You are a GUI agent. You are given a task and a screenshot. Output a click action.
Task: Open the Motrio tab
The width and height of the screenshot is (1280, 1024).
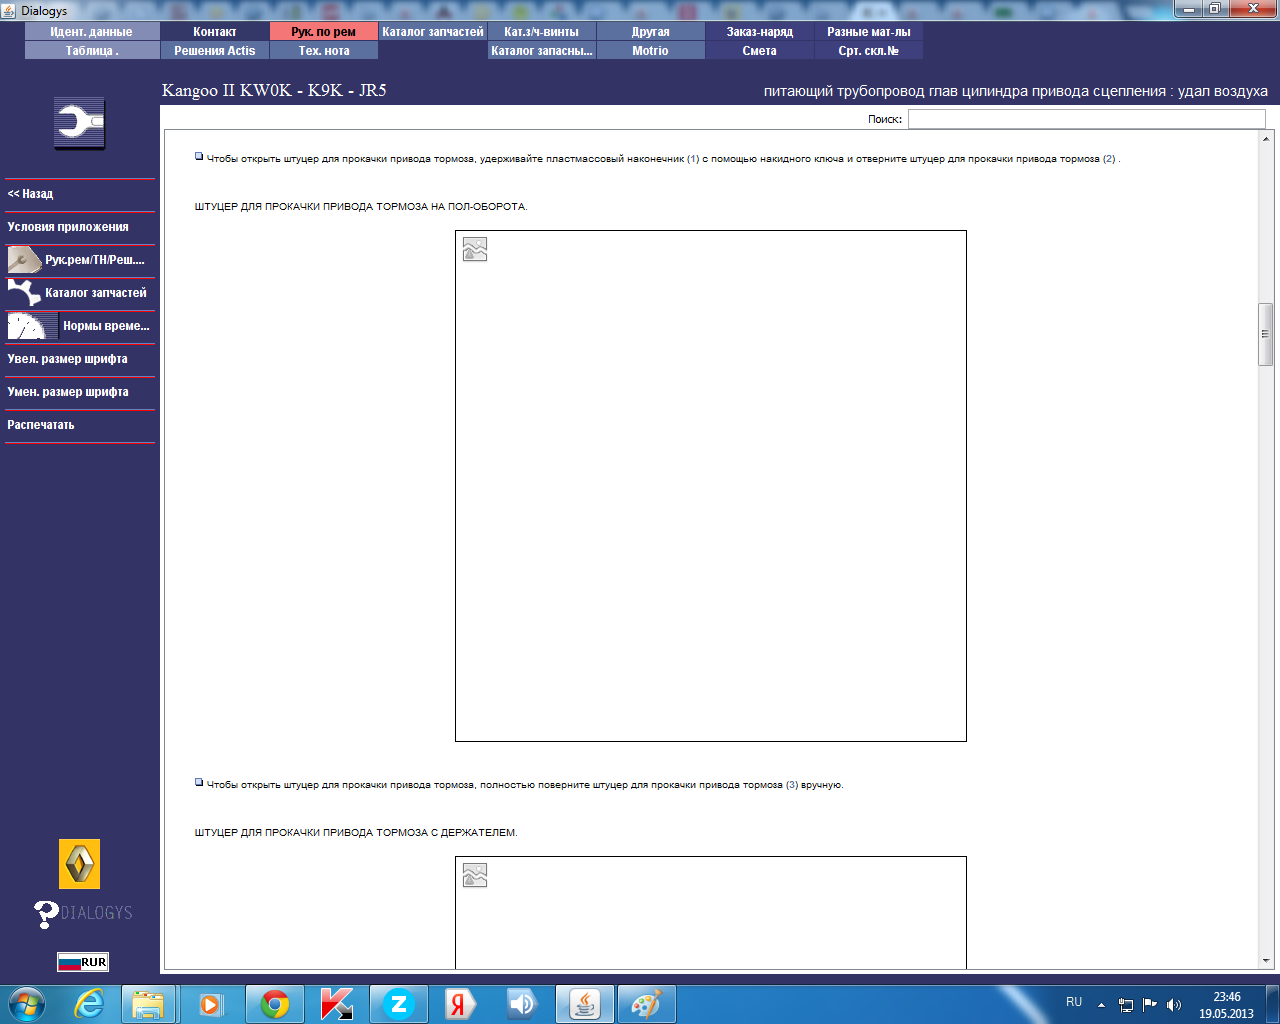pyautogui.click(x=651, y=51)
